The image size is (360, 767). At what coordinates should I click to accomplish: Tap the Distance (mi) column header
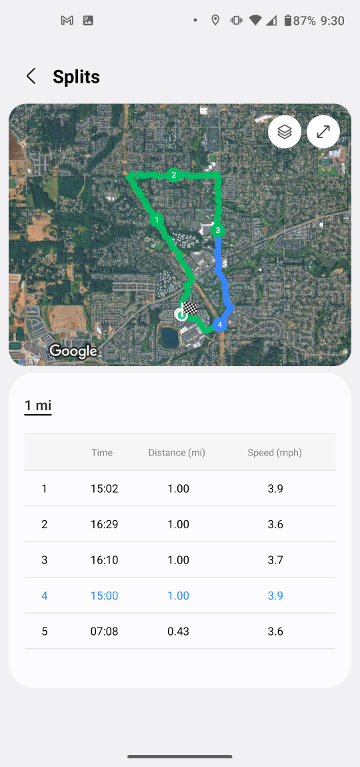pyautogui.click(x=177, y=452)
